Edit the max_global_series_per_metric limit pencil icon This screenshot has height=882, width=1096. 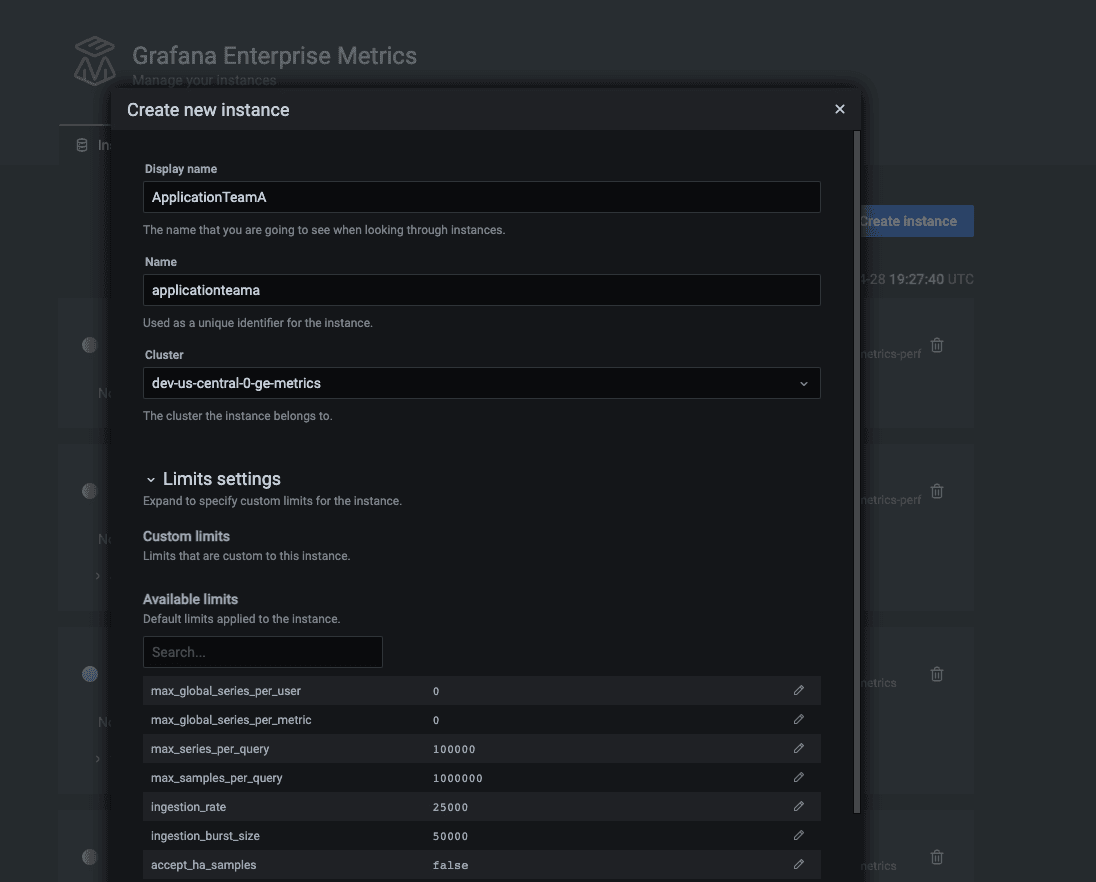point(798,719)
